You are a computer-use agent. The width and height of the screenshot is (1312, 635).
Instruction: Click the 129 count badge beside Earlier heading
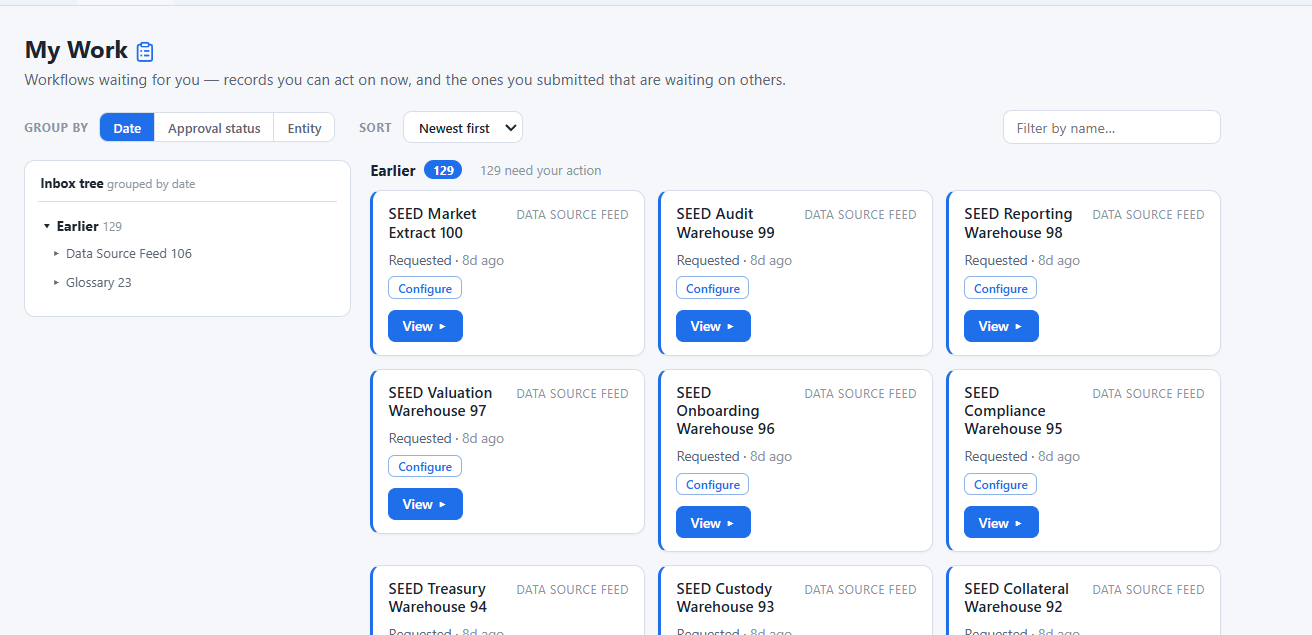(x=443, y=170)
